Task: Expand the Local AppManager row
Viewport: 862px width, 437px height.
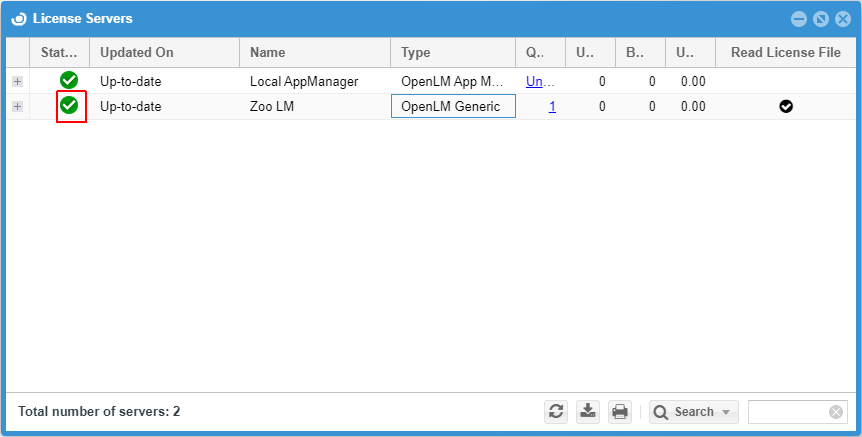Action: [17, 81]
